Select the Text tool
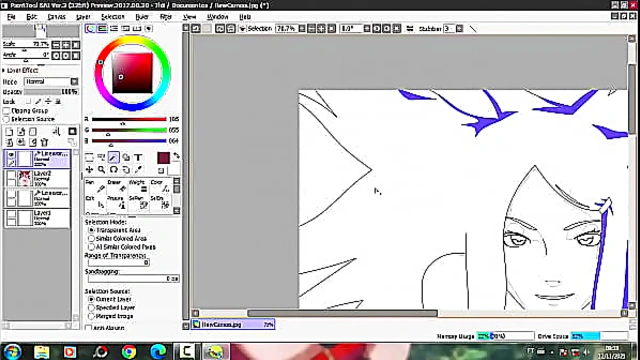The image size is (640, 360). pos(138,158)
